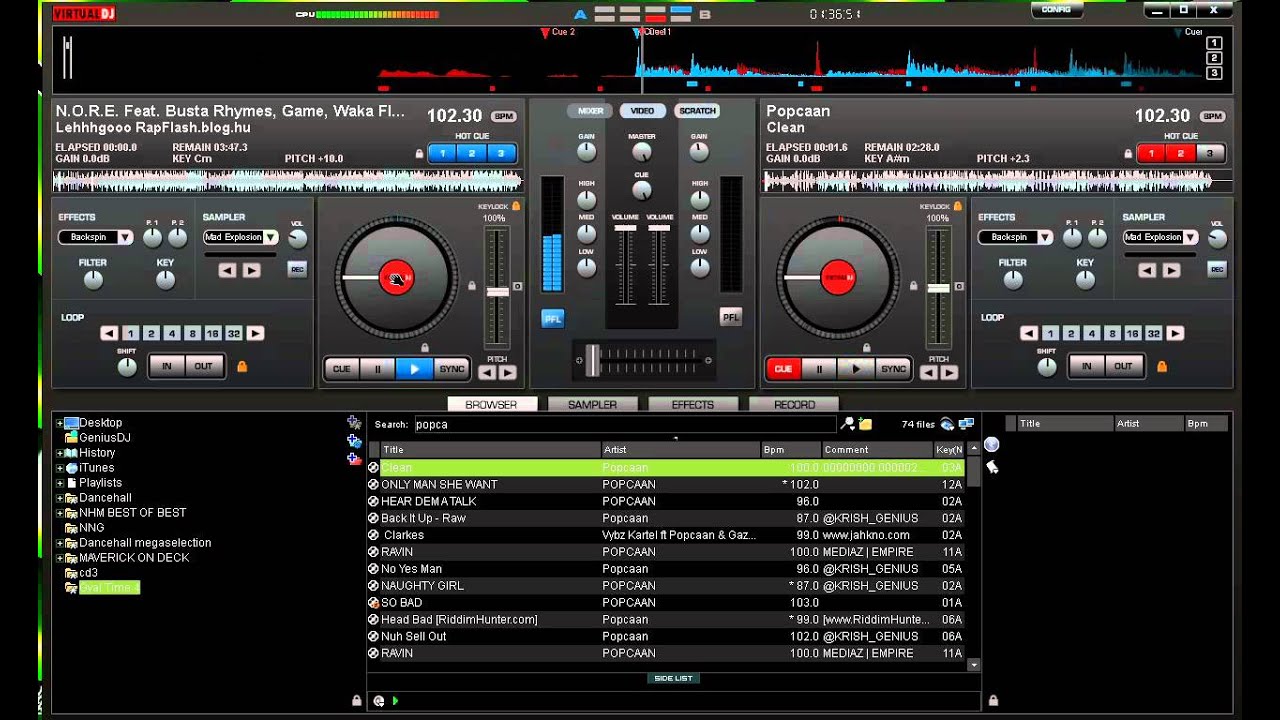Image resolution: width=1280 pixels, height=720 pixels.
Task: Select next sample on right deck sampler
Action: pos(1171,270)
